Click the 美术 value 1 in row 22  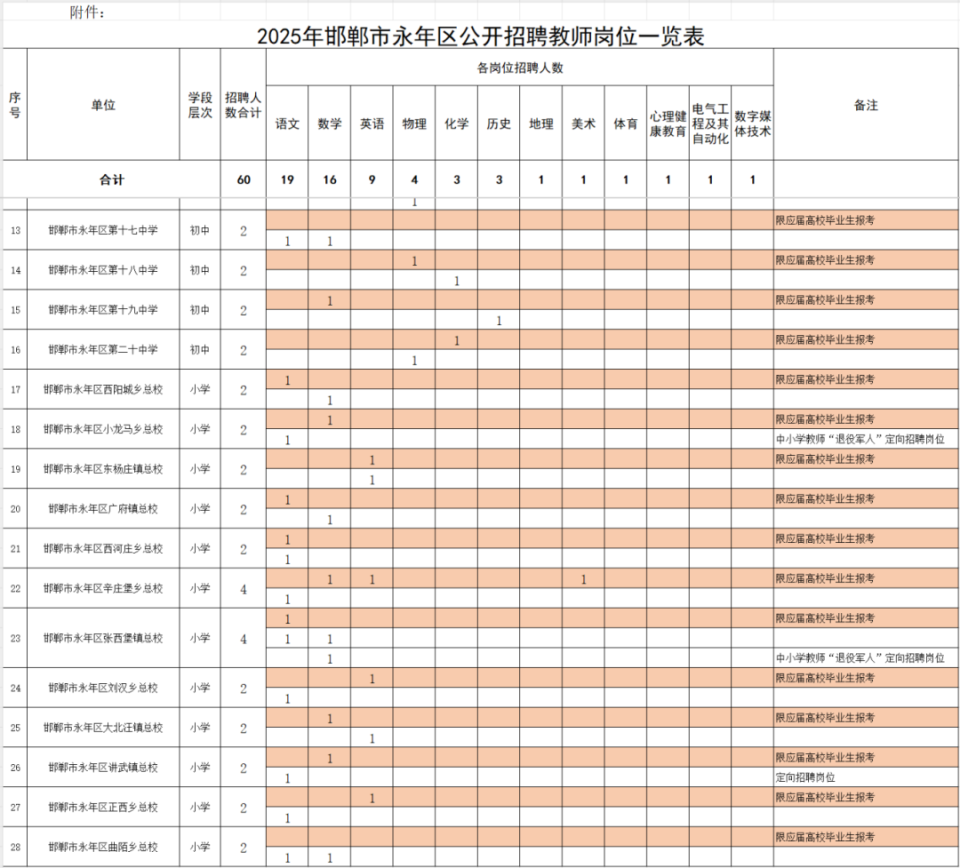tap(583, 579)
